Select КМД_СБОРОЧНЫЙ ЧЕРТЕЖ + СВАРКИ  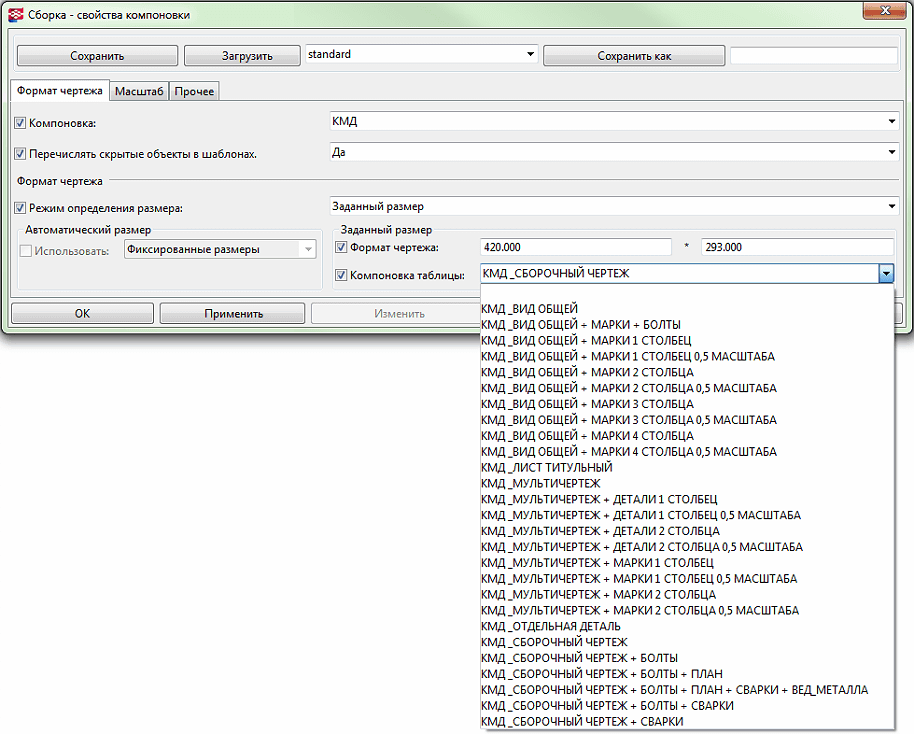point(687,722)
